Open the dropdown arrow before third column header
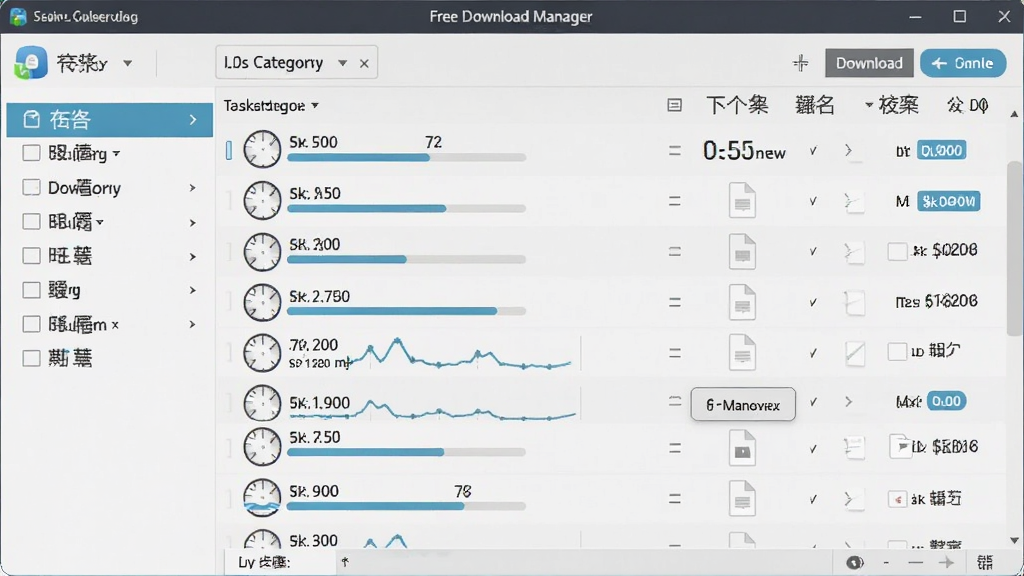 869,104
